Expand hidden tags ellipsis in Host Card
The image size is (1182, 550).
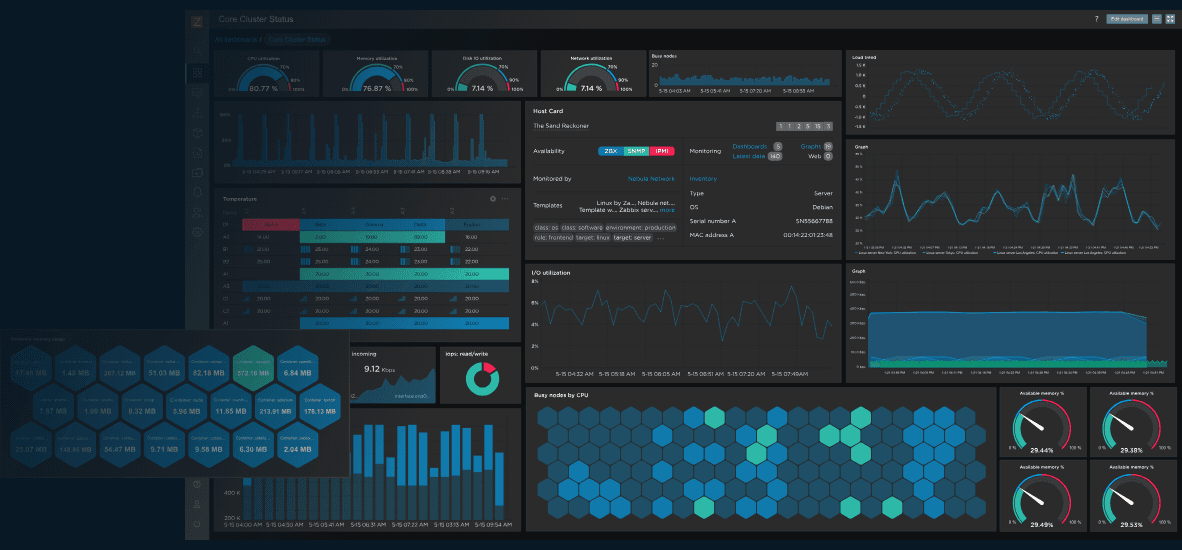point(659,238)
